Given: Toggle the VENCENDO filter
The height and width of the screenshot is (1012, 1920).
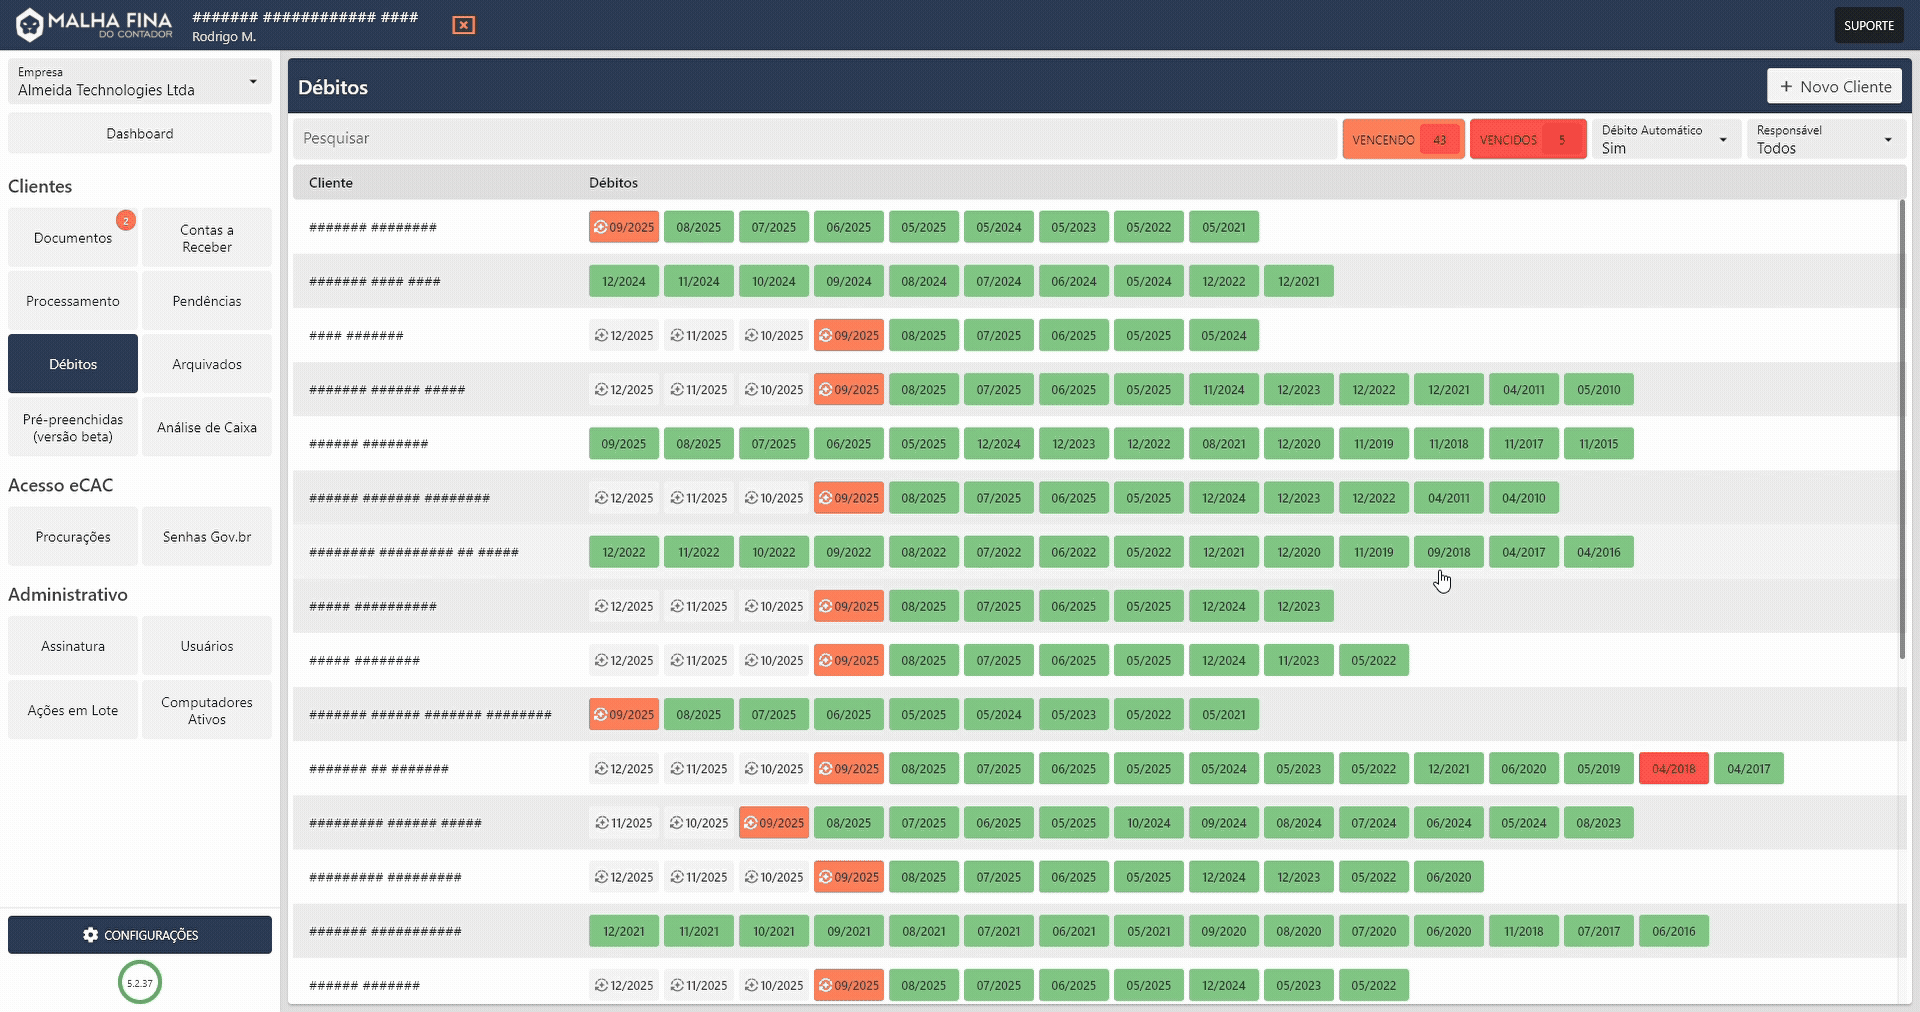Looking at the screenshot, I should (x=1402, y=139).
